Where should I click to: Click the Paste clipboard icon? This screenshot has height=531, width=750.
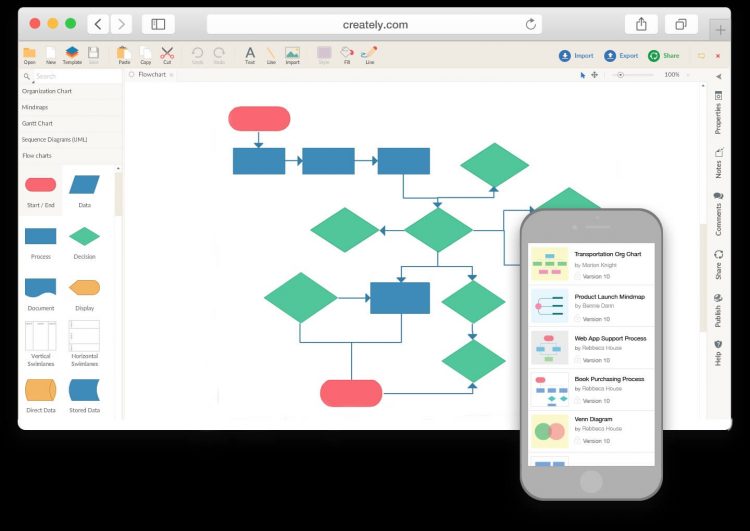click(x=124, y=55)
